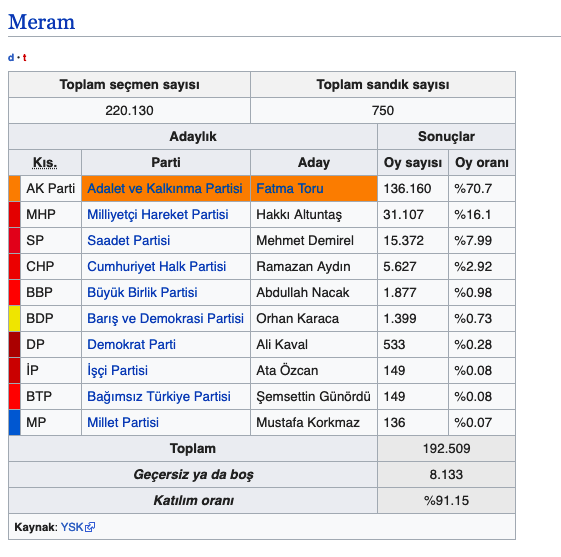The image size is (561, 557).
Task: Click the 'Oy sayısı' column header
Action: pyautogui.click(x=413, y=162)
